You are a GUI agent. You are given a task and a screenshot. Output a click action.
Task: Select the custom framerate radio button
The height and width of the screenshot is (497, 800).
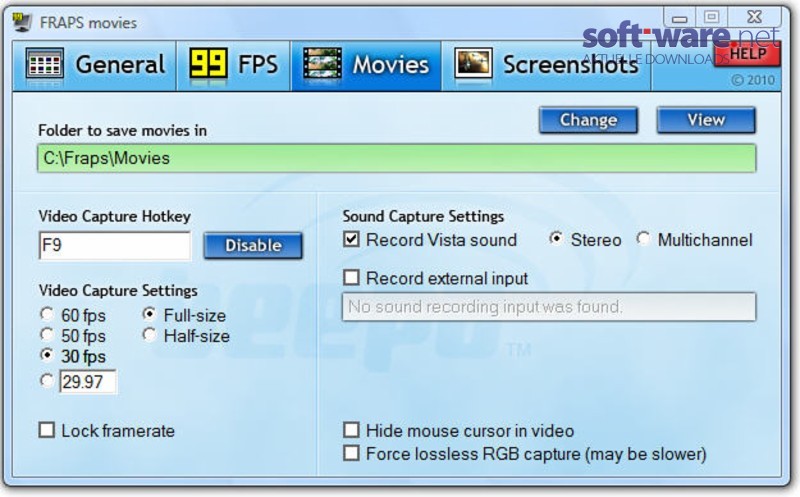47,381
